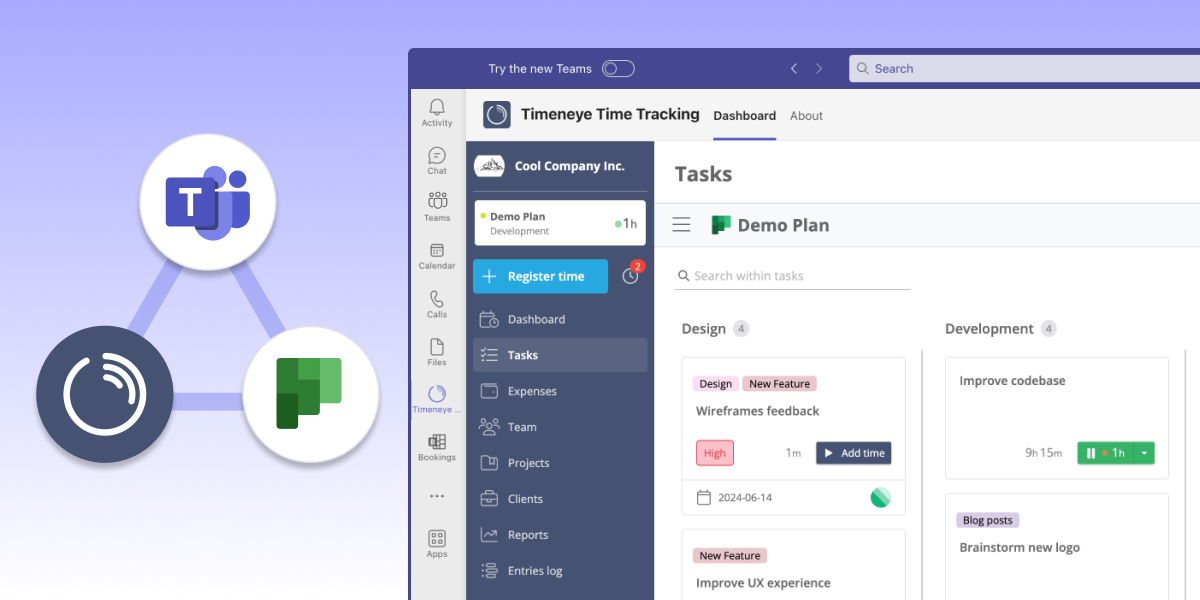Open the Calls icon in the rail
The height and width of the screenshot is (600, 1200).
coord(436,303)
